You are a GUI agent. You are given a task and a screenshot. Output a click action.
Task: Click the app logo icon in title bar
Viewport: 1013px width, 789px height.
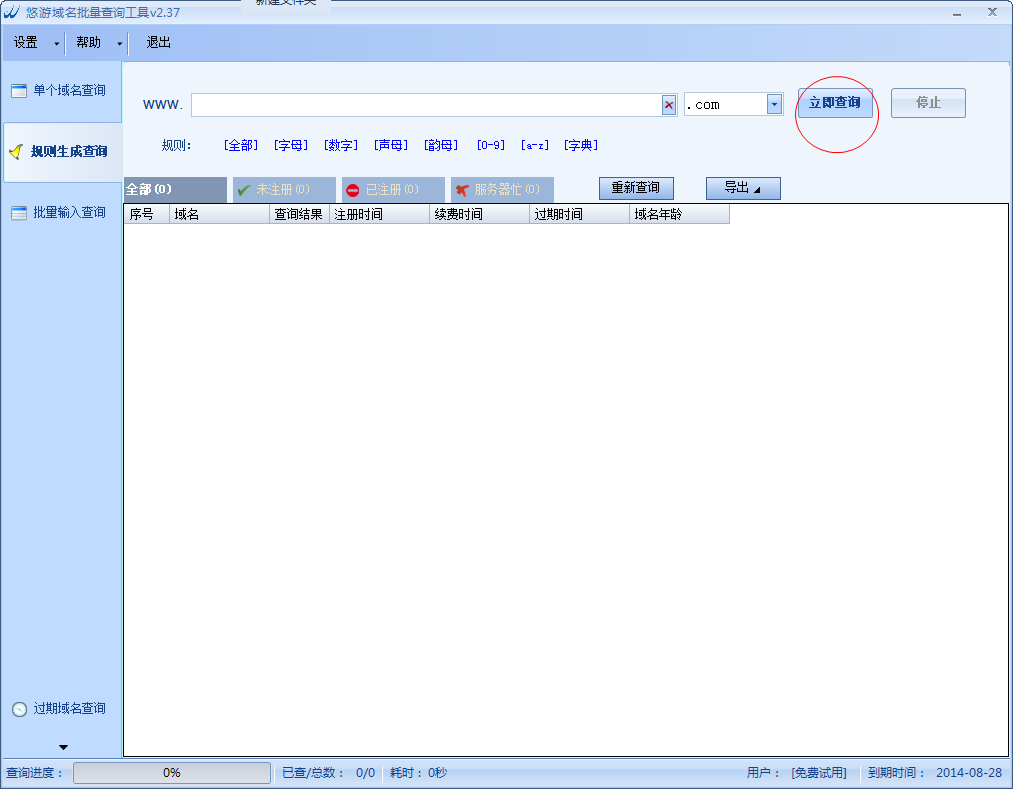11,12
